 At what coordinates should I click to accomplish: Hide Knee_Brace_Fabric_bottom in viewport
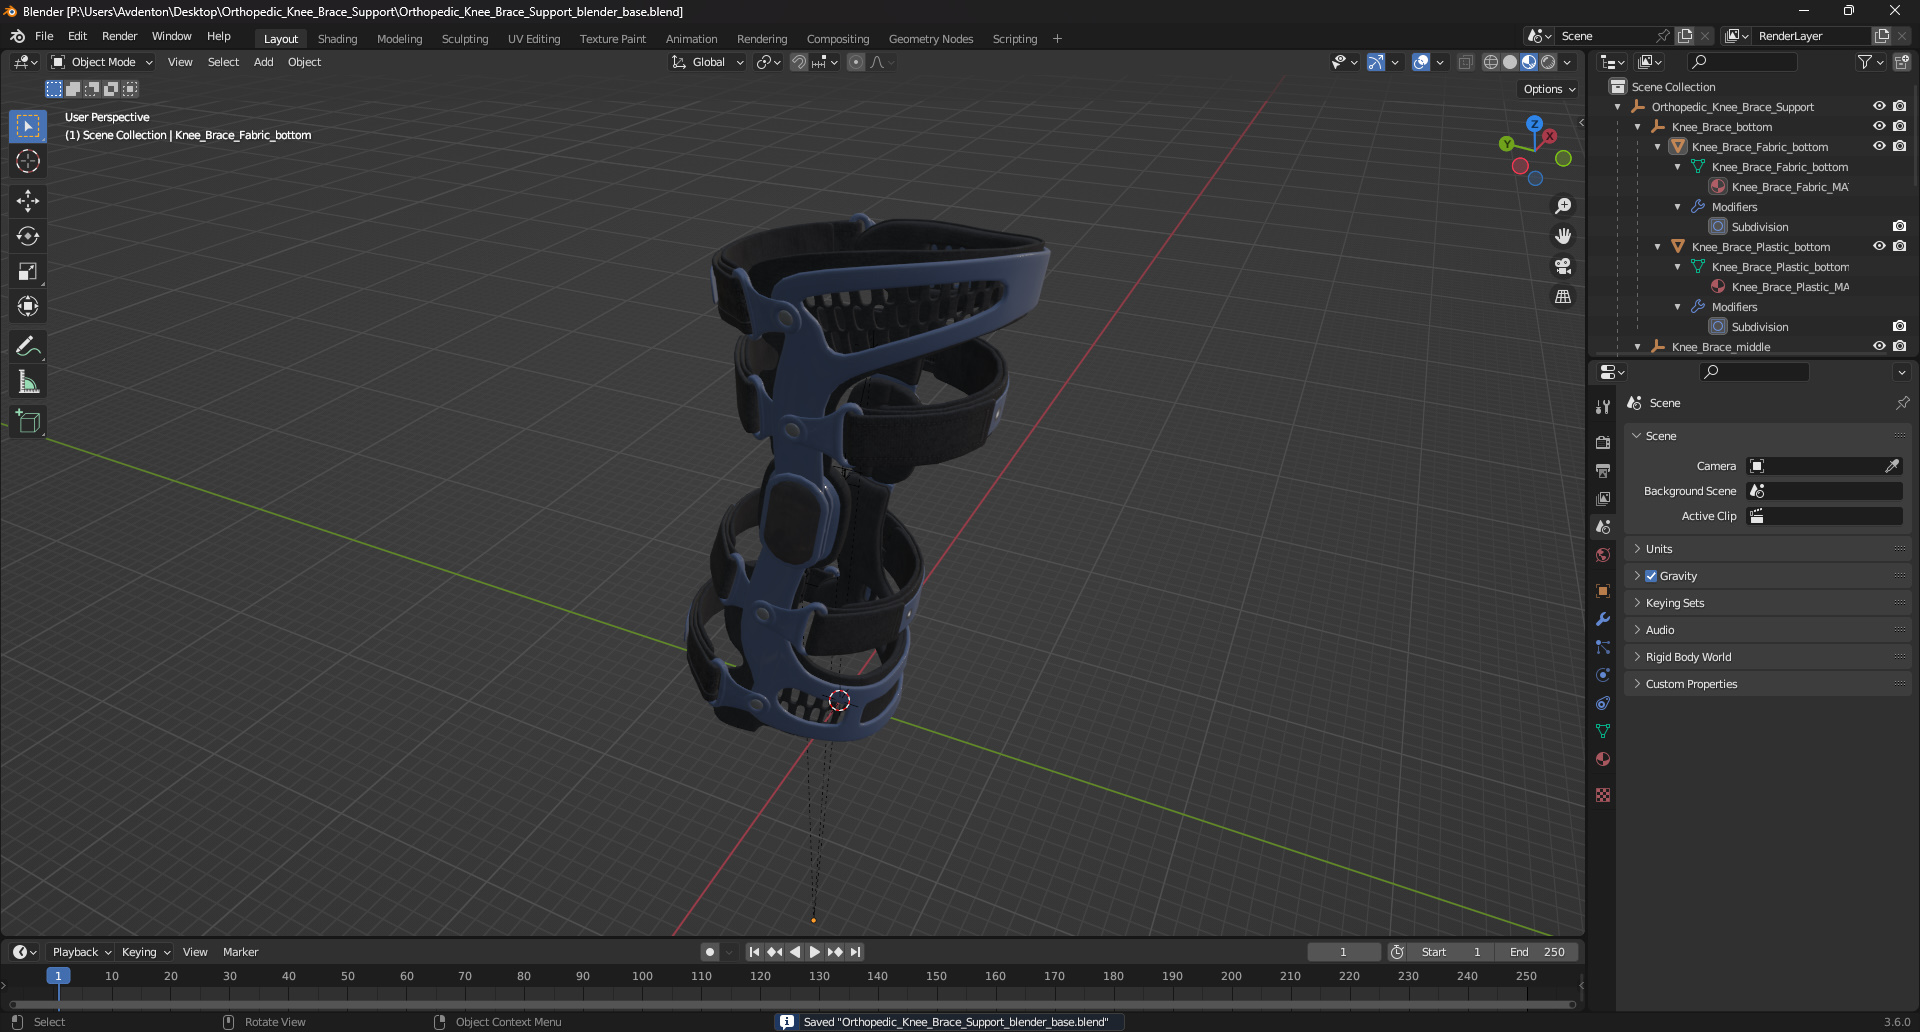(1879, 146)
